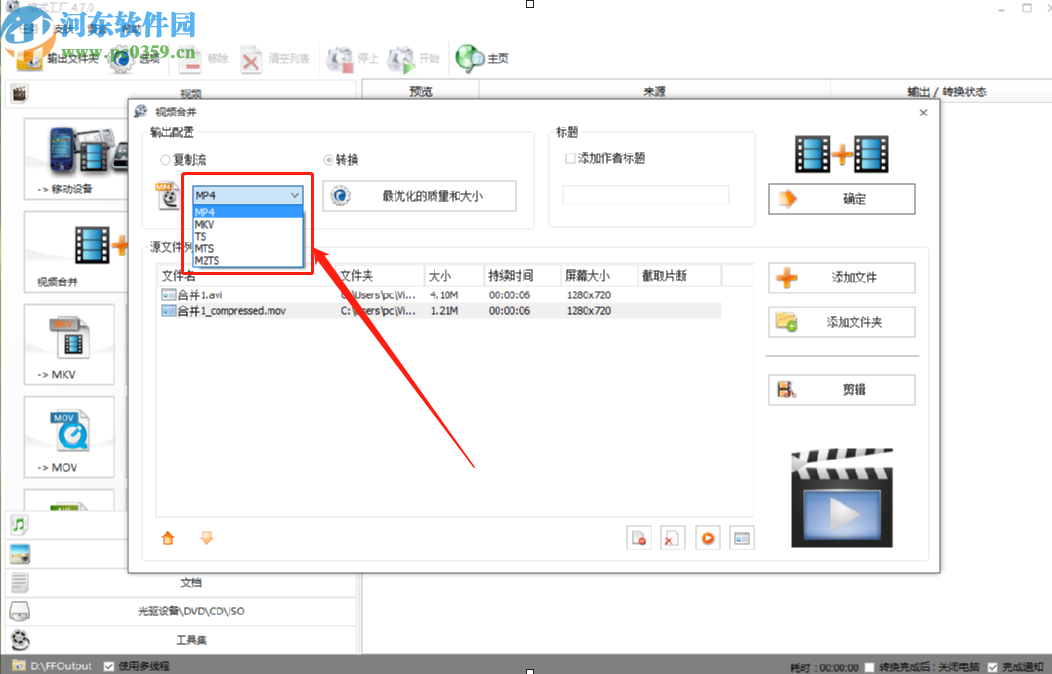
Task: Select the 移动设备 mobile device conversion
Action: 76,158
